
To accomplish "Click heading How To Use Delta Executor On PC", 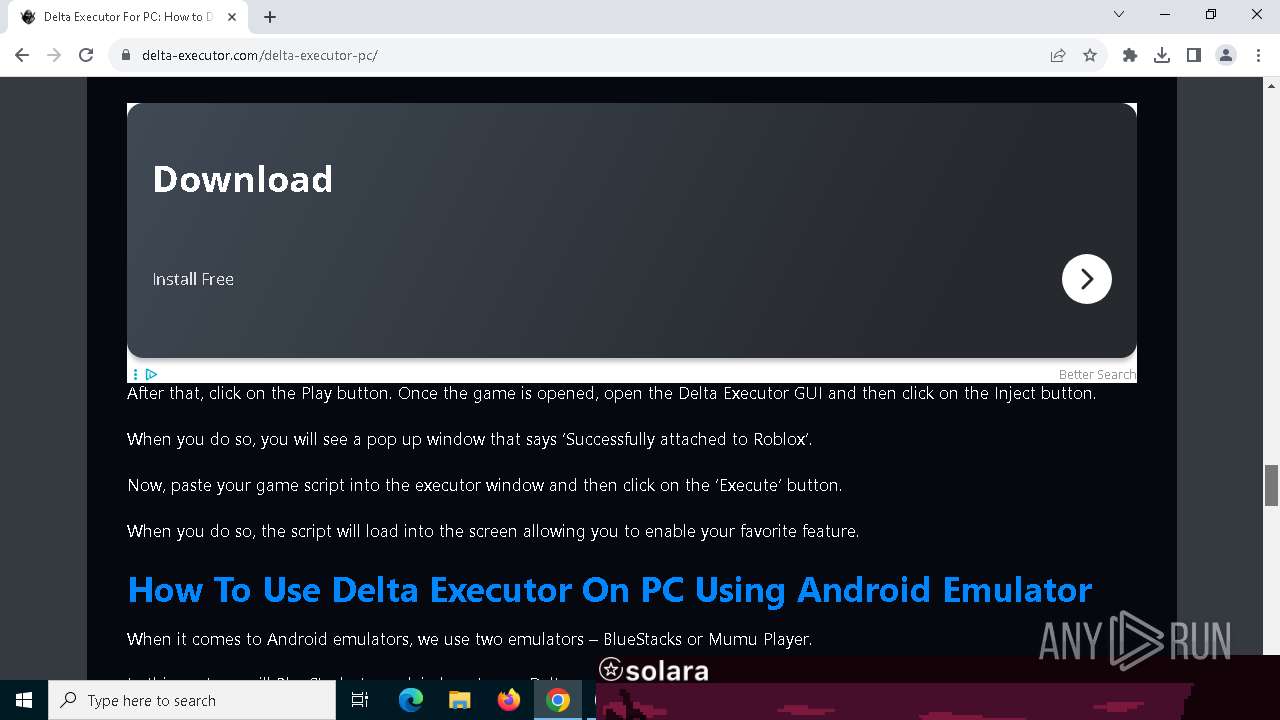I will point(610,589).
